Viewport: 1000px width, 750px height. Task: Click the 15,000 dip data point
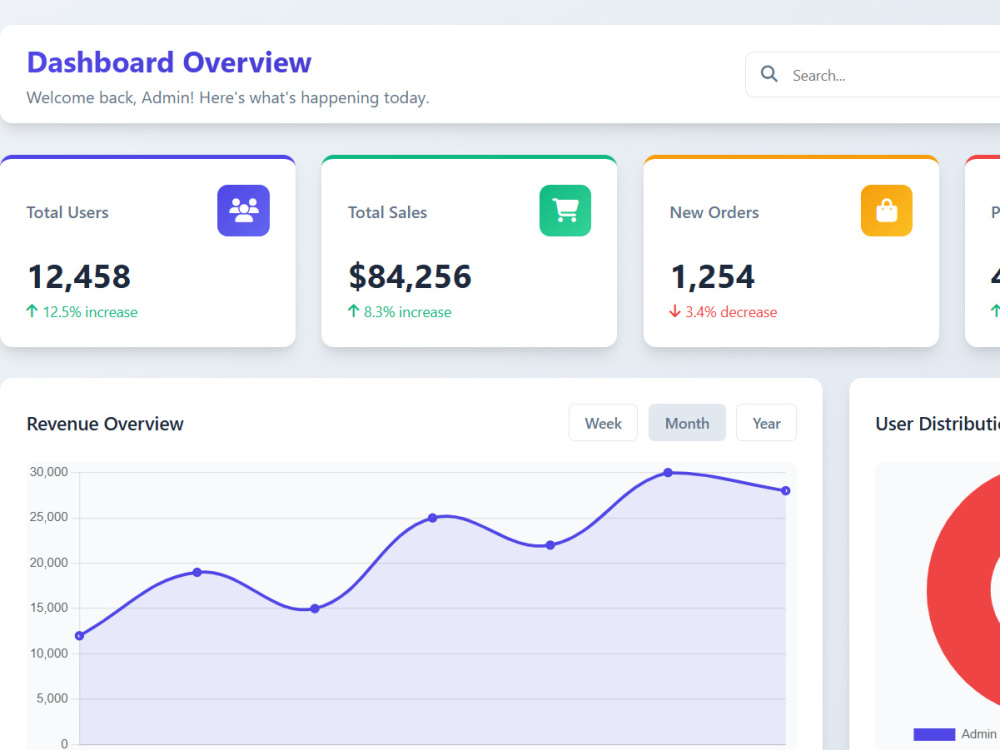click(x=315, y=608)
